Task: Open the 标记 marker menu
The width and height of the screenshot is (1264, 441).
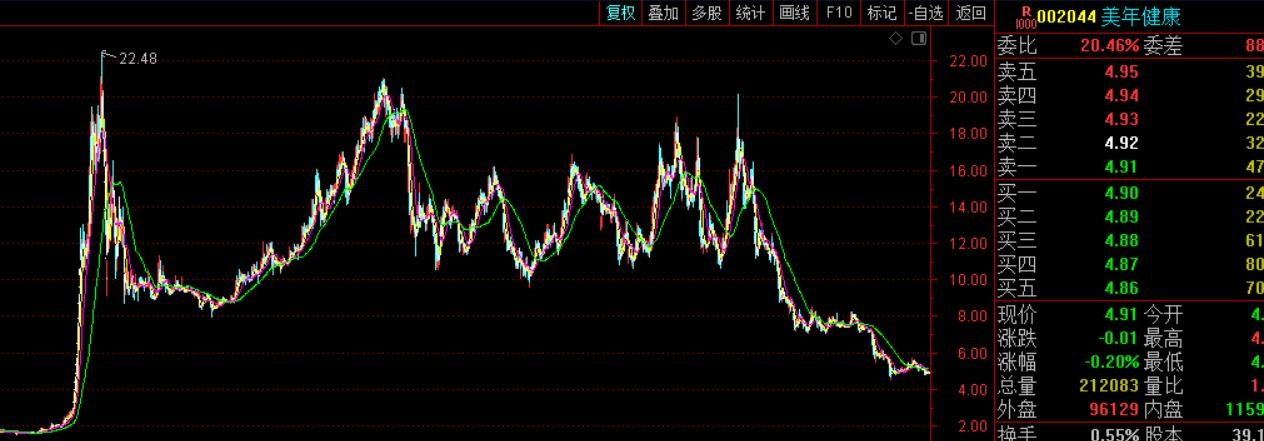Action: 881,13
